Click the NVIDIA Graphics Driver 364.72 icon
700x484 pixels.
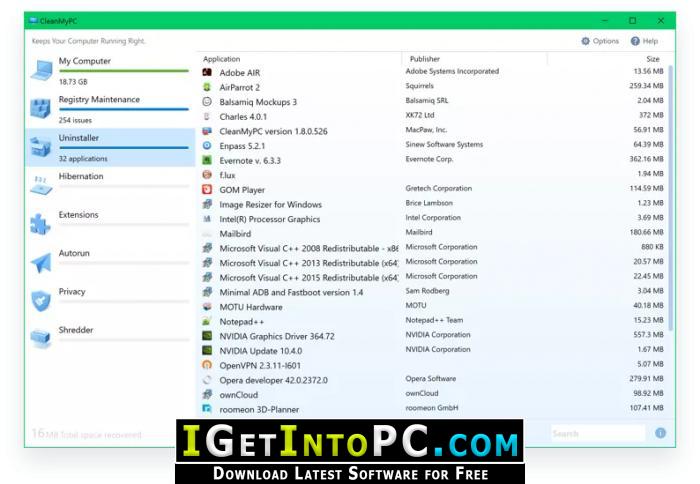(x=207, y=336)
